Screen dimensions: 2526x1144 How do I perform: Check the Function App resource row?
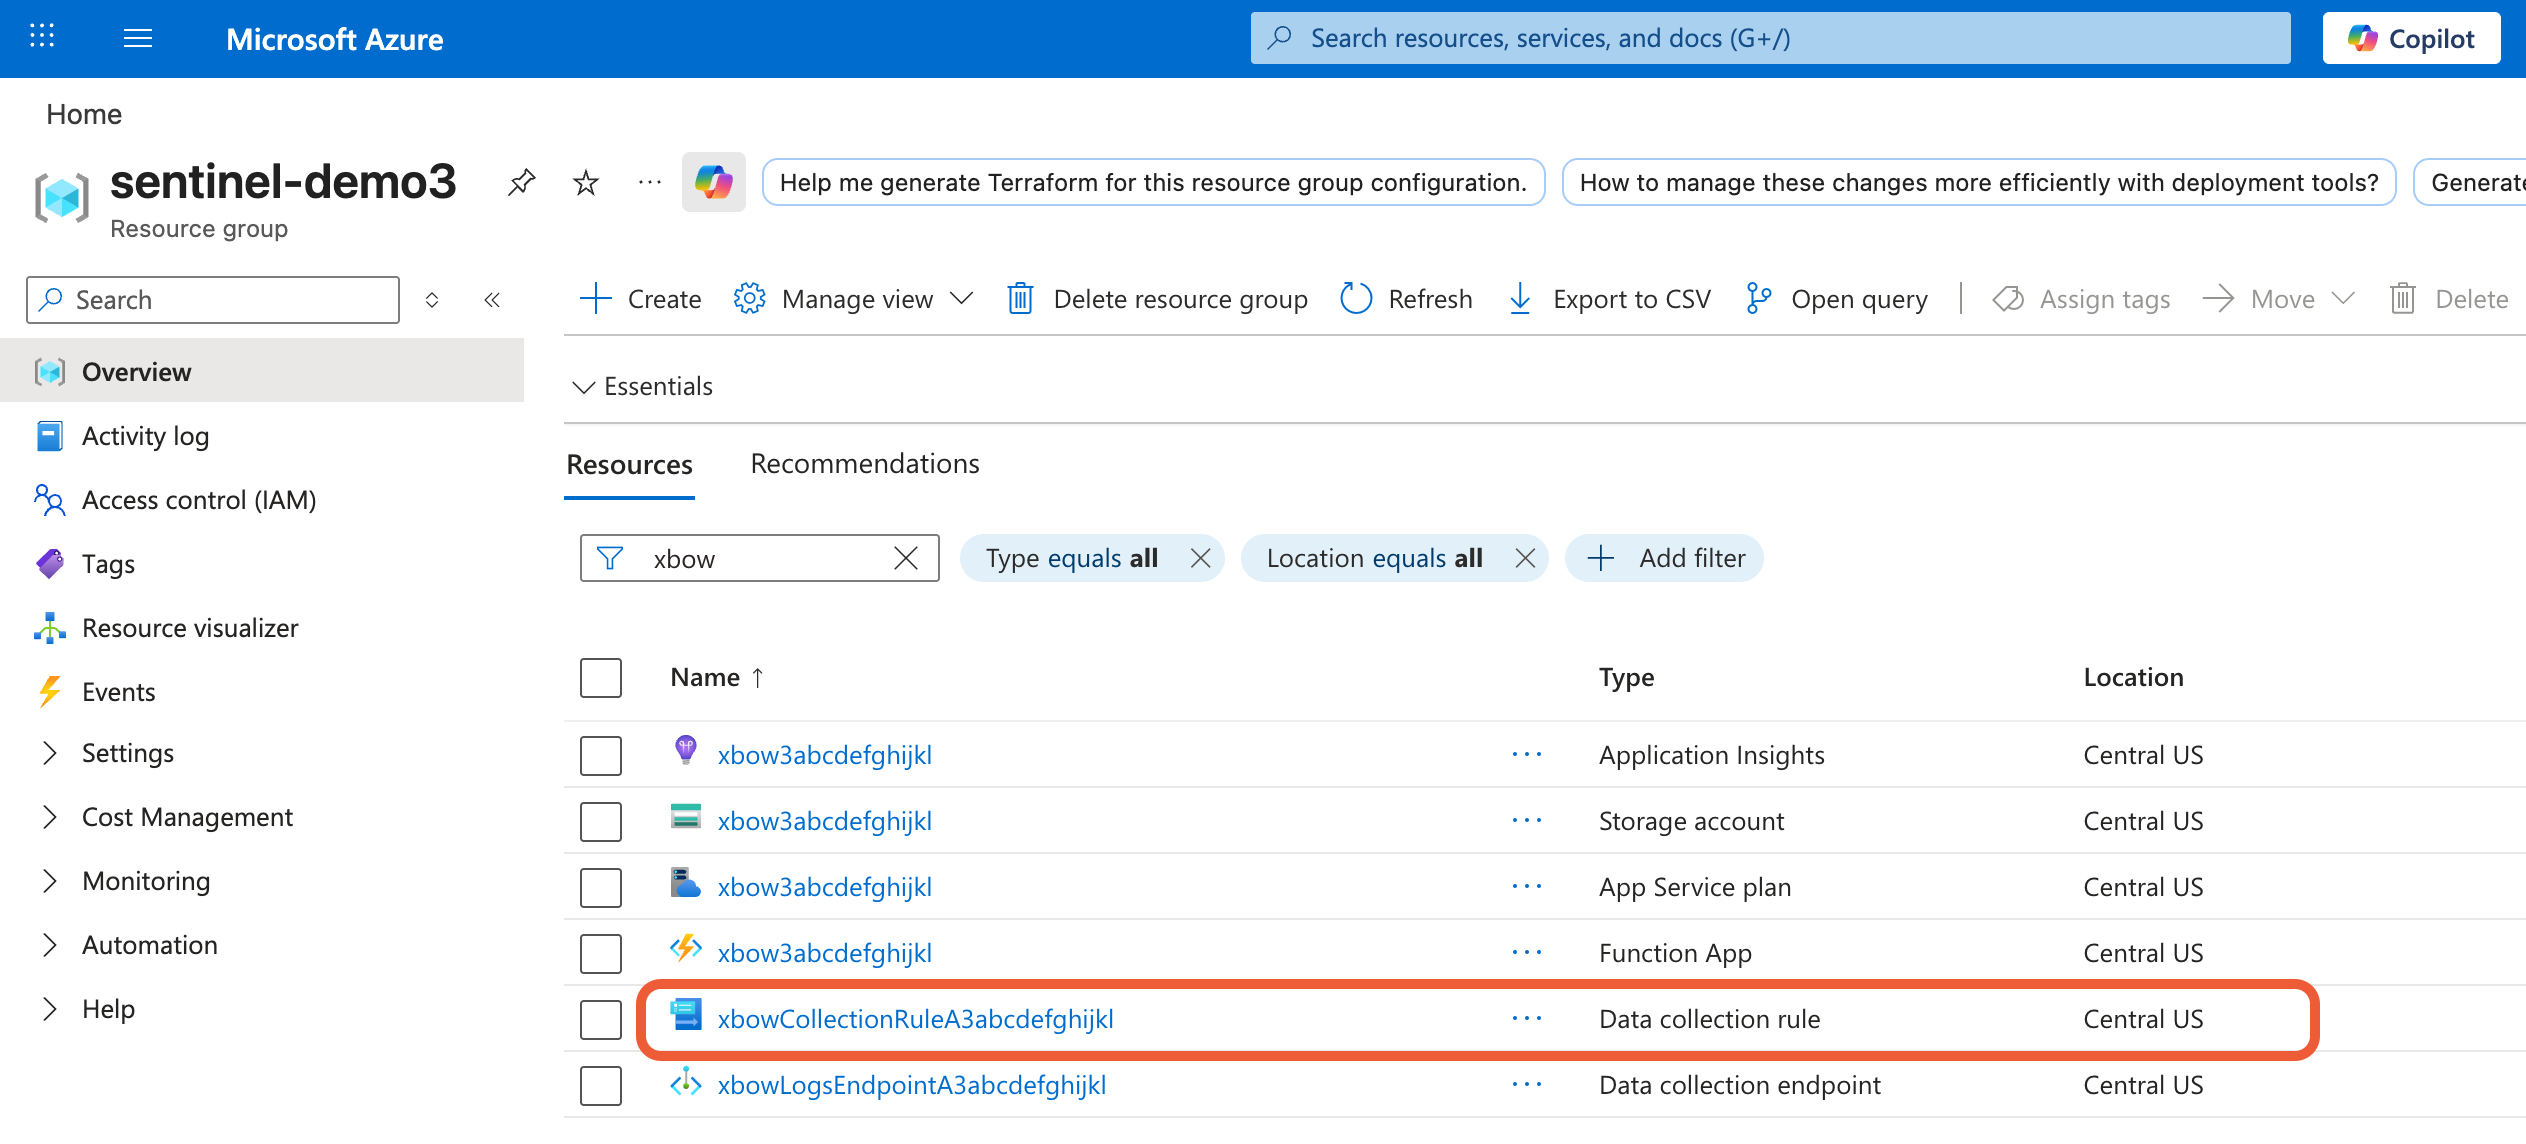(600, 953)
